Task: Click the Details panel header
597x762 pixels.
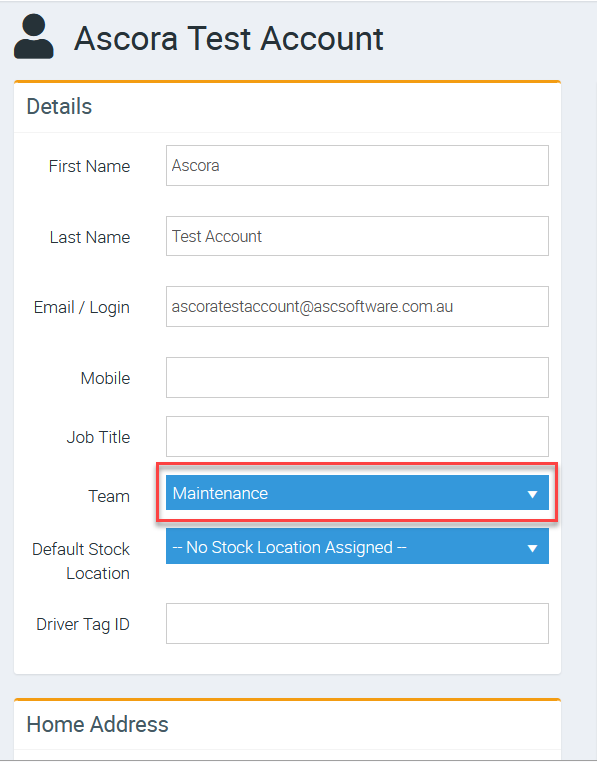Action: 59,106
